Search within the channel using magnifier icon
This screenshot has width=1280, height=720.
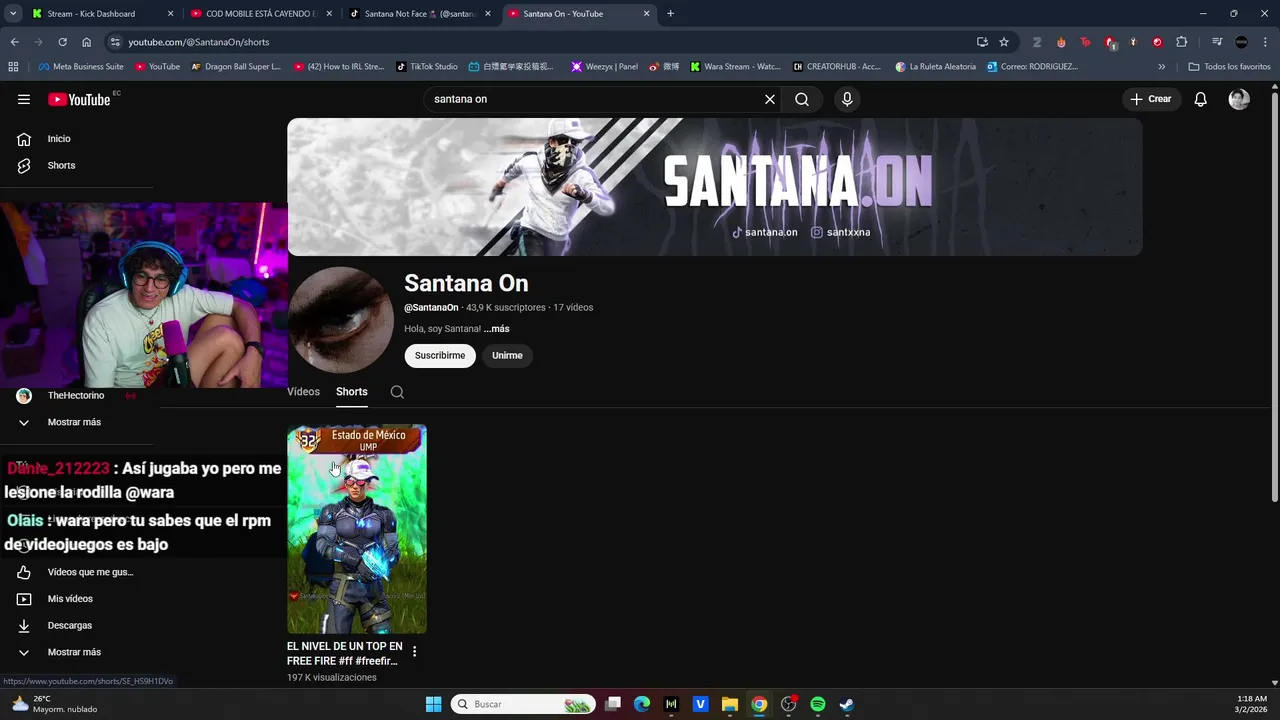click(x=397, y=392)
